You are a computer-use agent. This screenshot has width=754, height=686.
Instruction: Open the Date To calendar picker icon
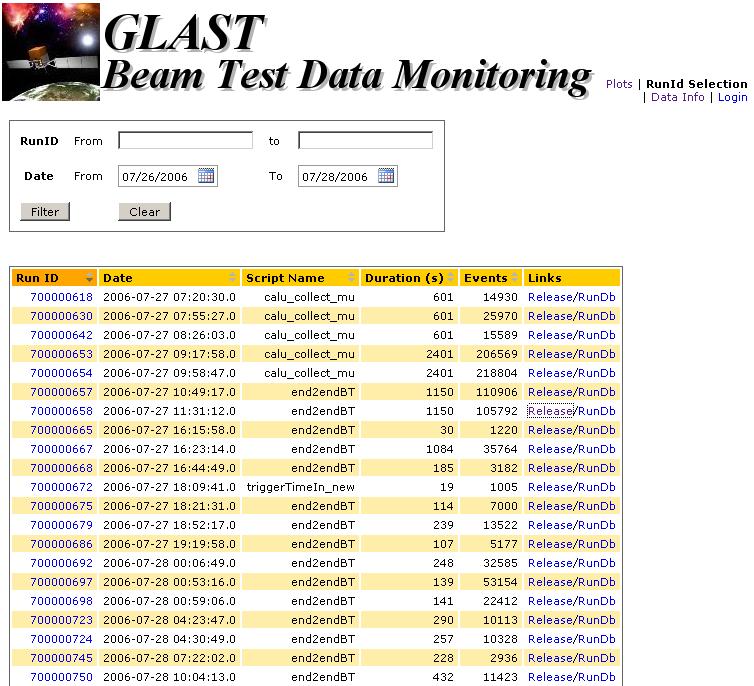point(386,175)
